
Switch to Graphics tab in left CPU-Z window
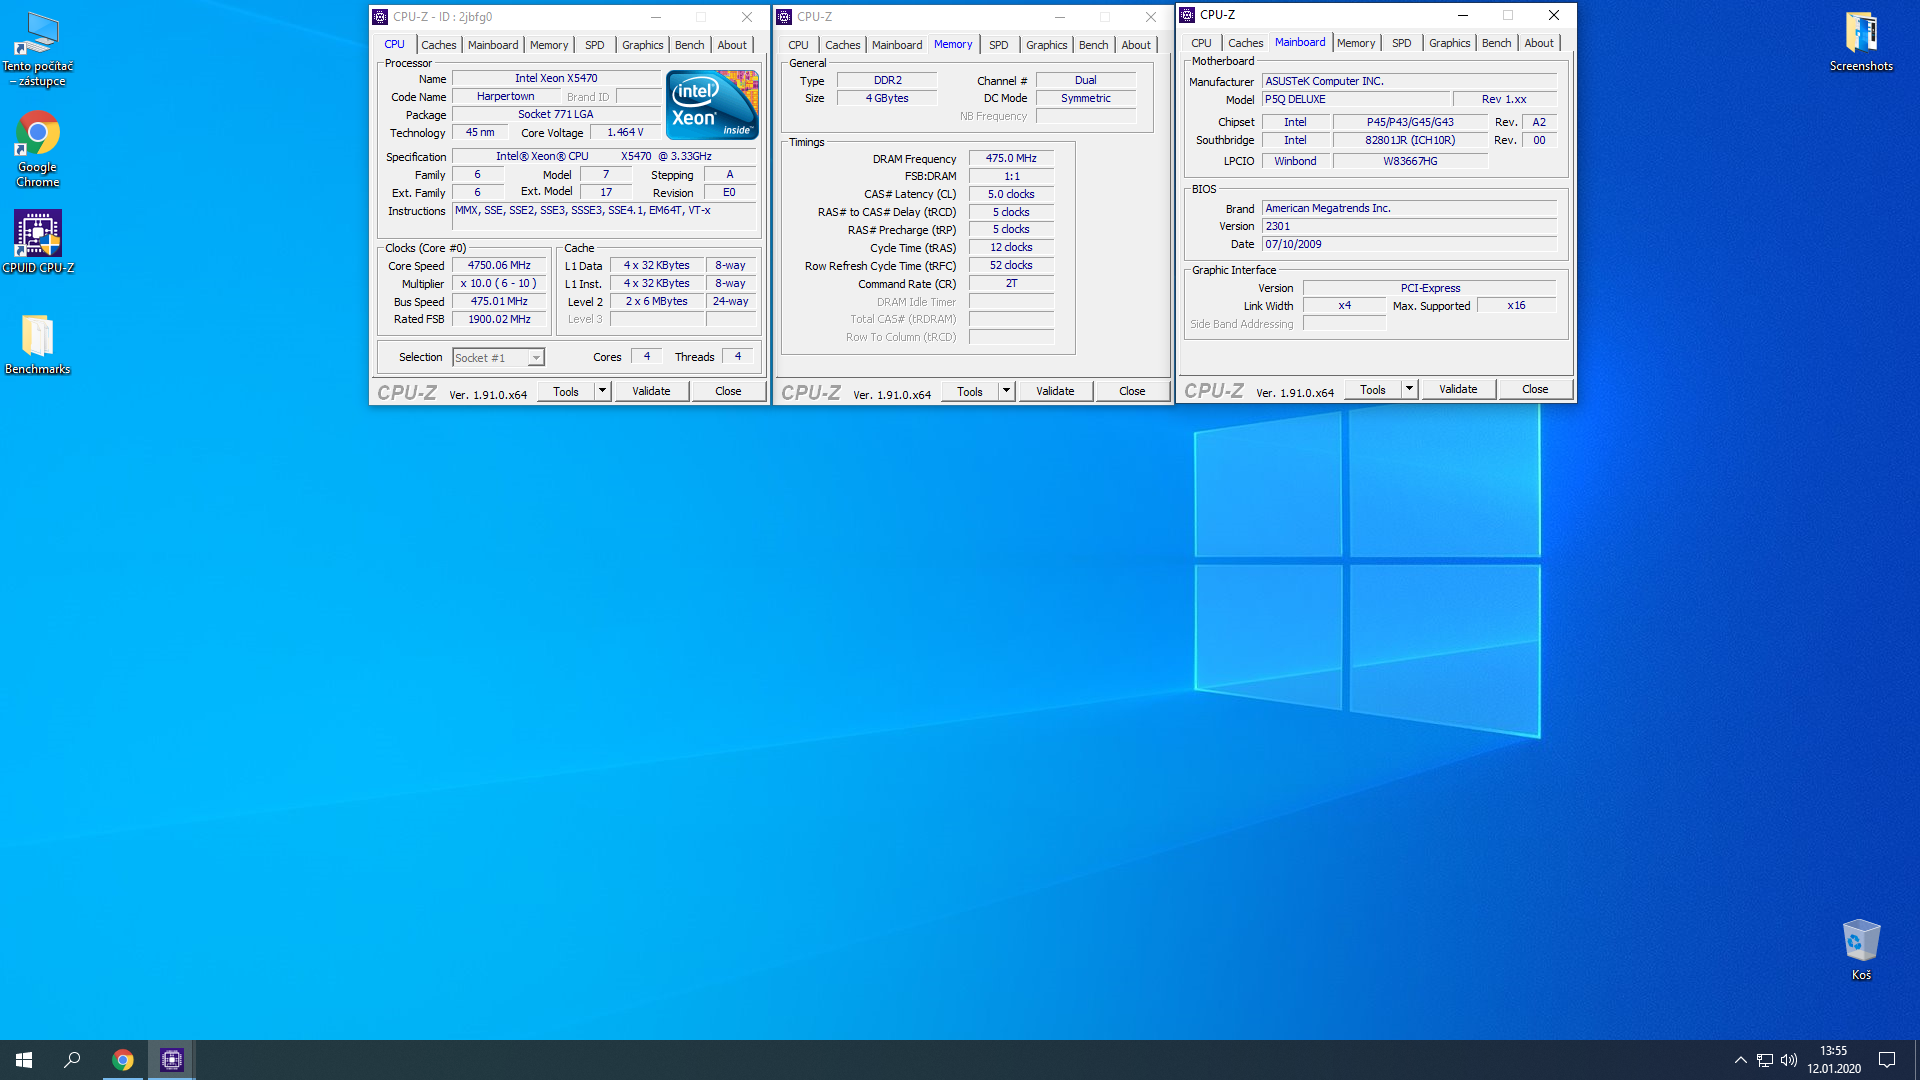pyautogui.click(x=642, y=45)
